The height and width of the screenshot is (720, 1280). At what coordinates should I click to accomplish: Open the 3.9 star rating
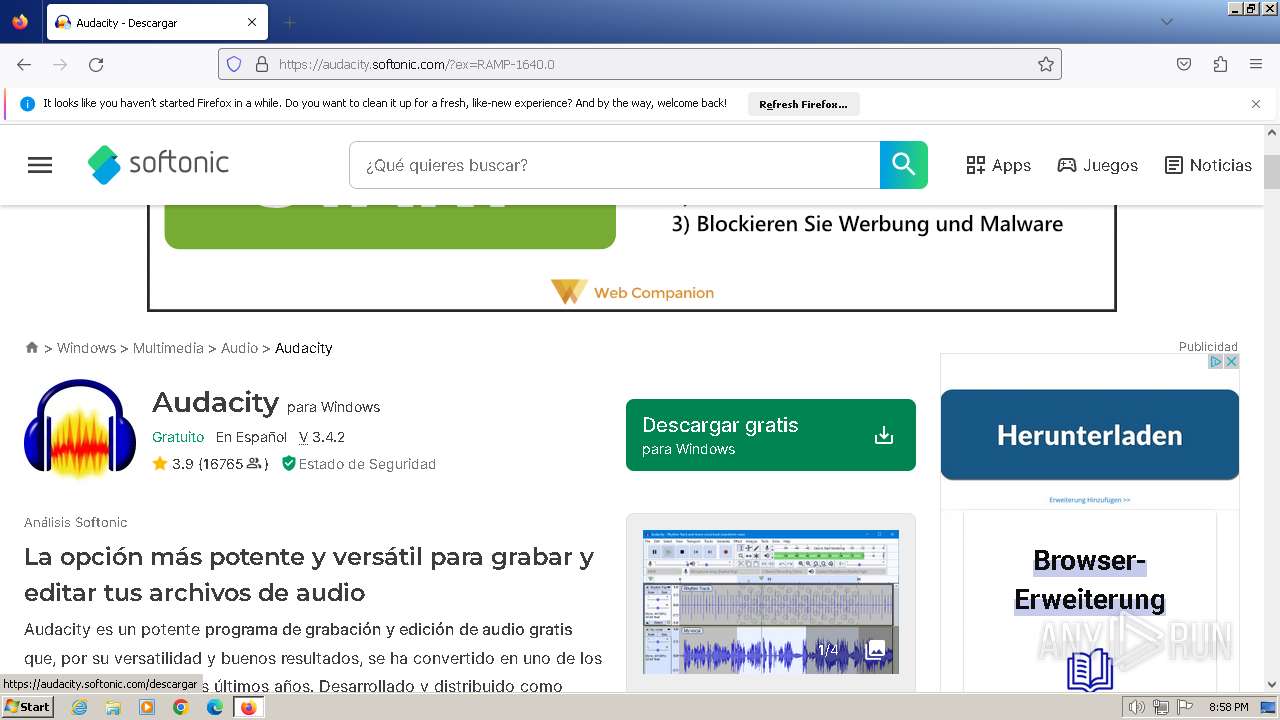point(210,464)
